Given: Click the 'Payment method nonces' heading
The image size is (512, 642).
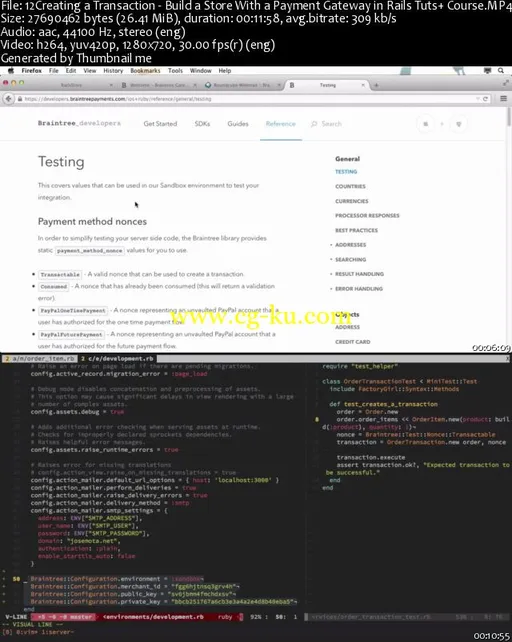Looking at the screenshot, I should pyautogui.click(x=92, y=222).
